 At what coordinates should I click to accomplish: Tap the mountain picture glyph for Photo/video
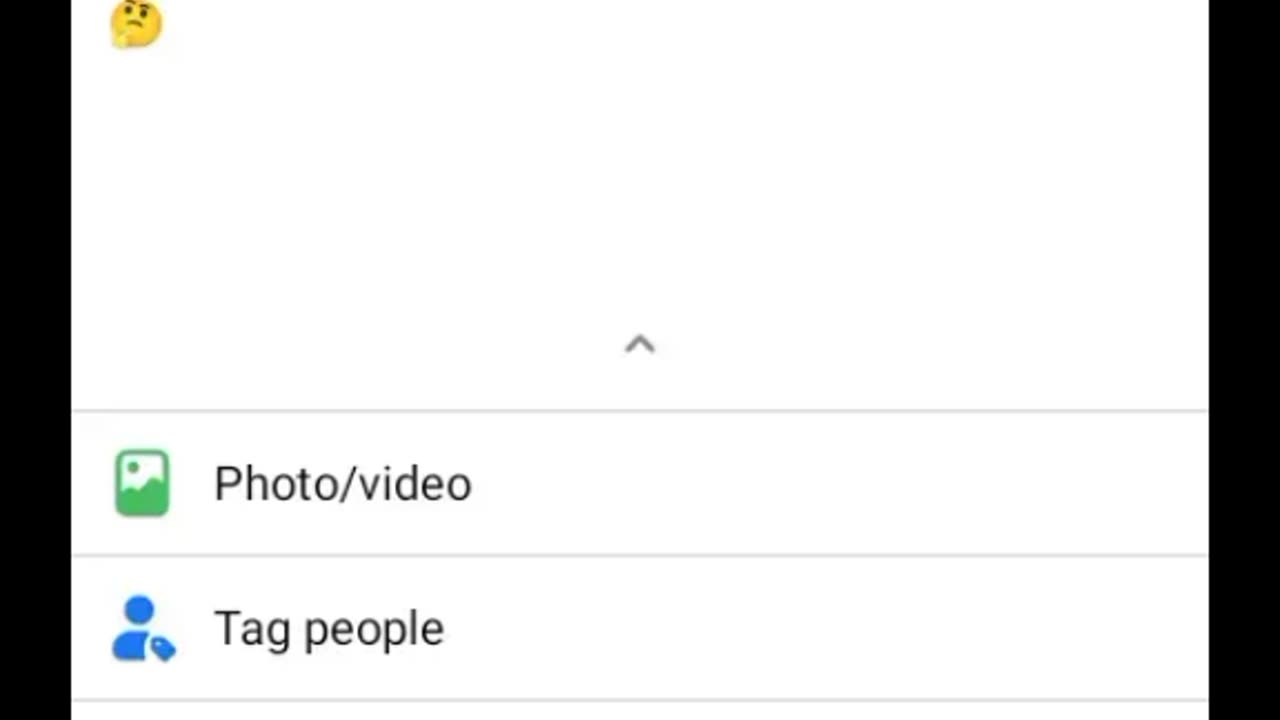pyautogui.click(x=142, y=483)
